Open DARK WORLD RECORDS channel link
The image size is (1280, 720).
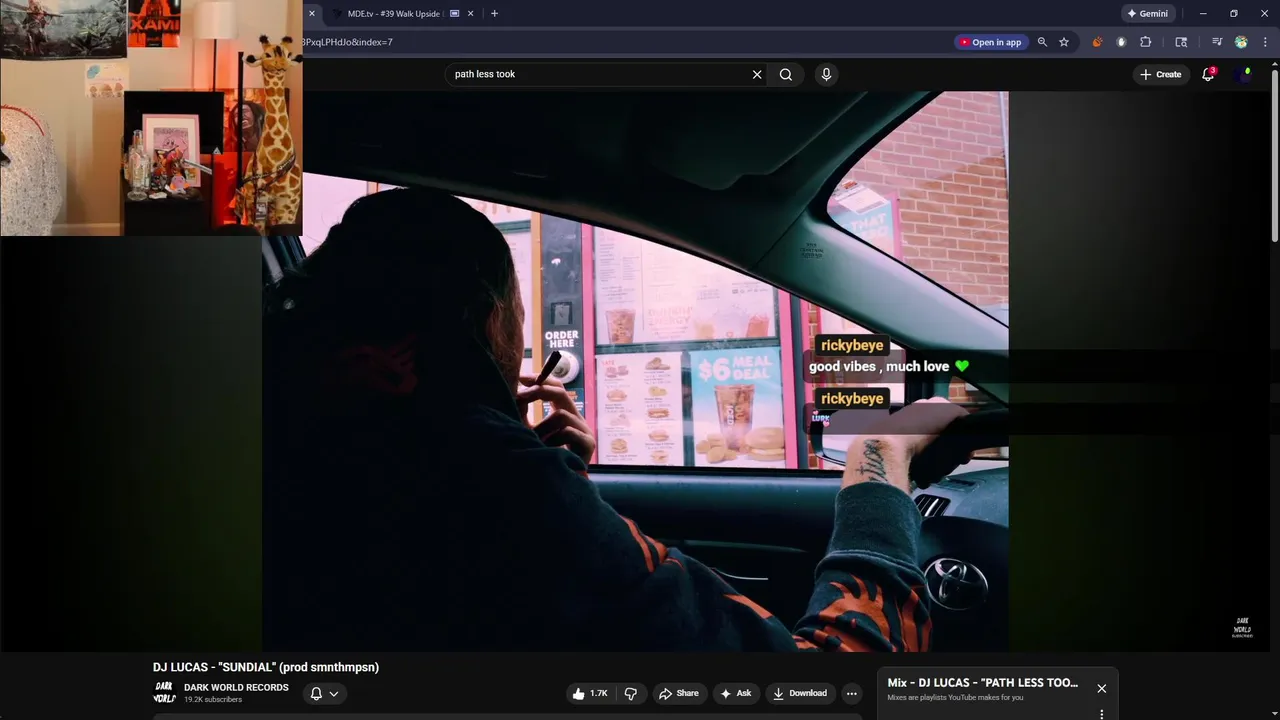point(236,687)
